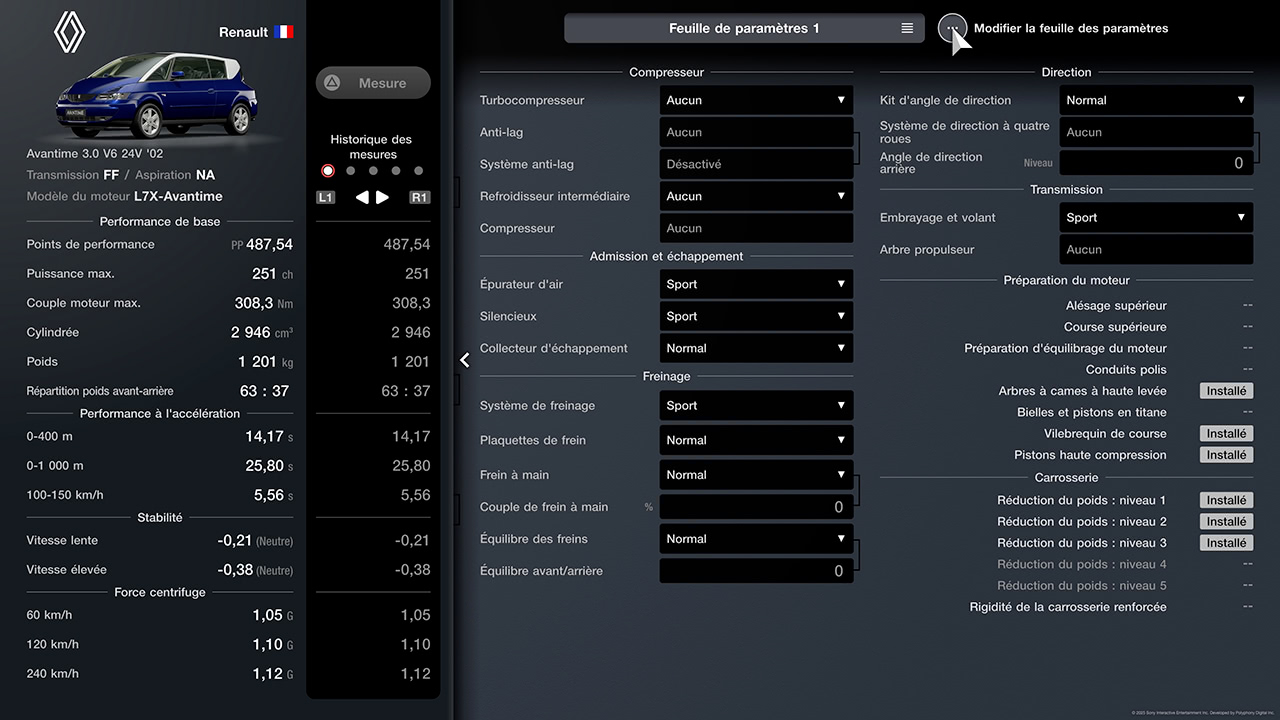The width and height of the screenshot is (1280, 720).
Task: Toggle Réduction du poids niveau 1 Installé
Action: [x=1226, y=500]
